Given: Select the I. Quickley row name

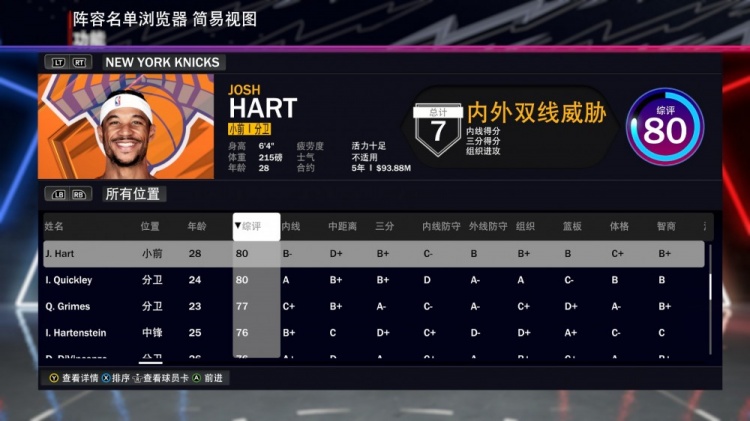Looking at the screenshot, I should (68, 280).
